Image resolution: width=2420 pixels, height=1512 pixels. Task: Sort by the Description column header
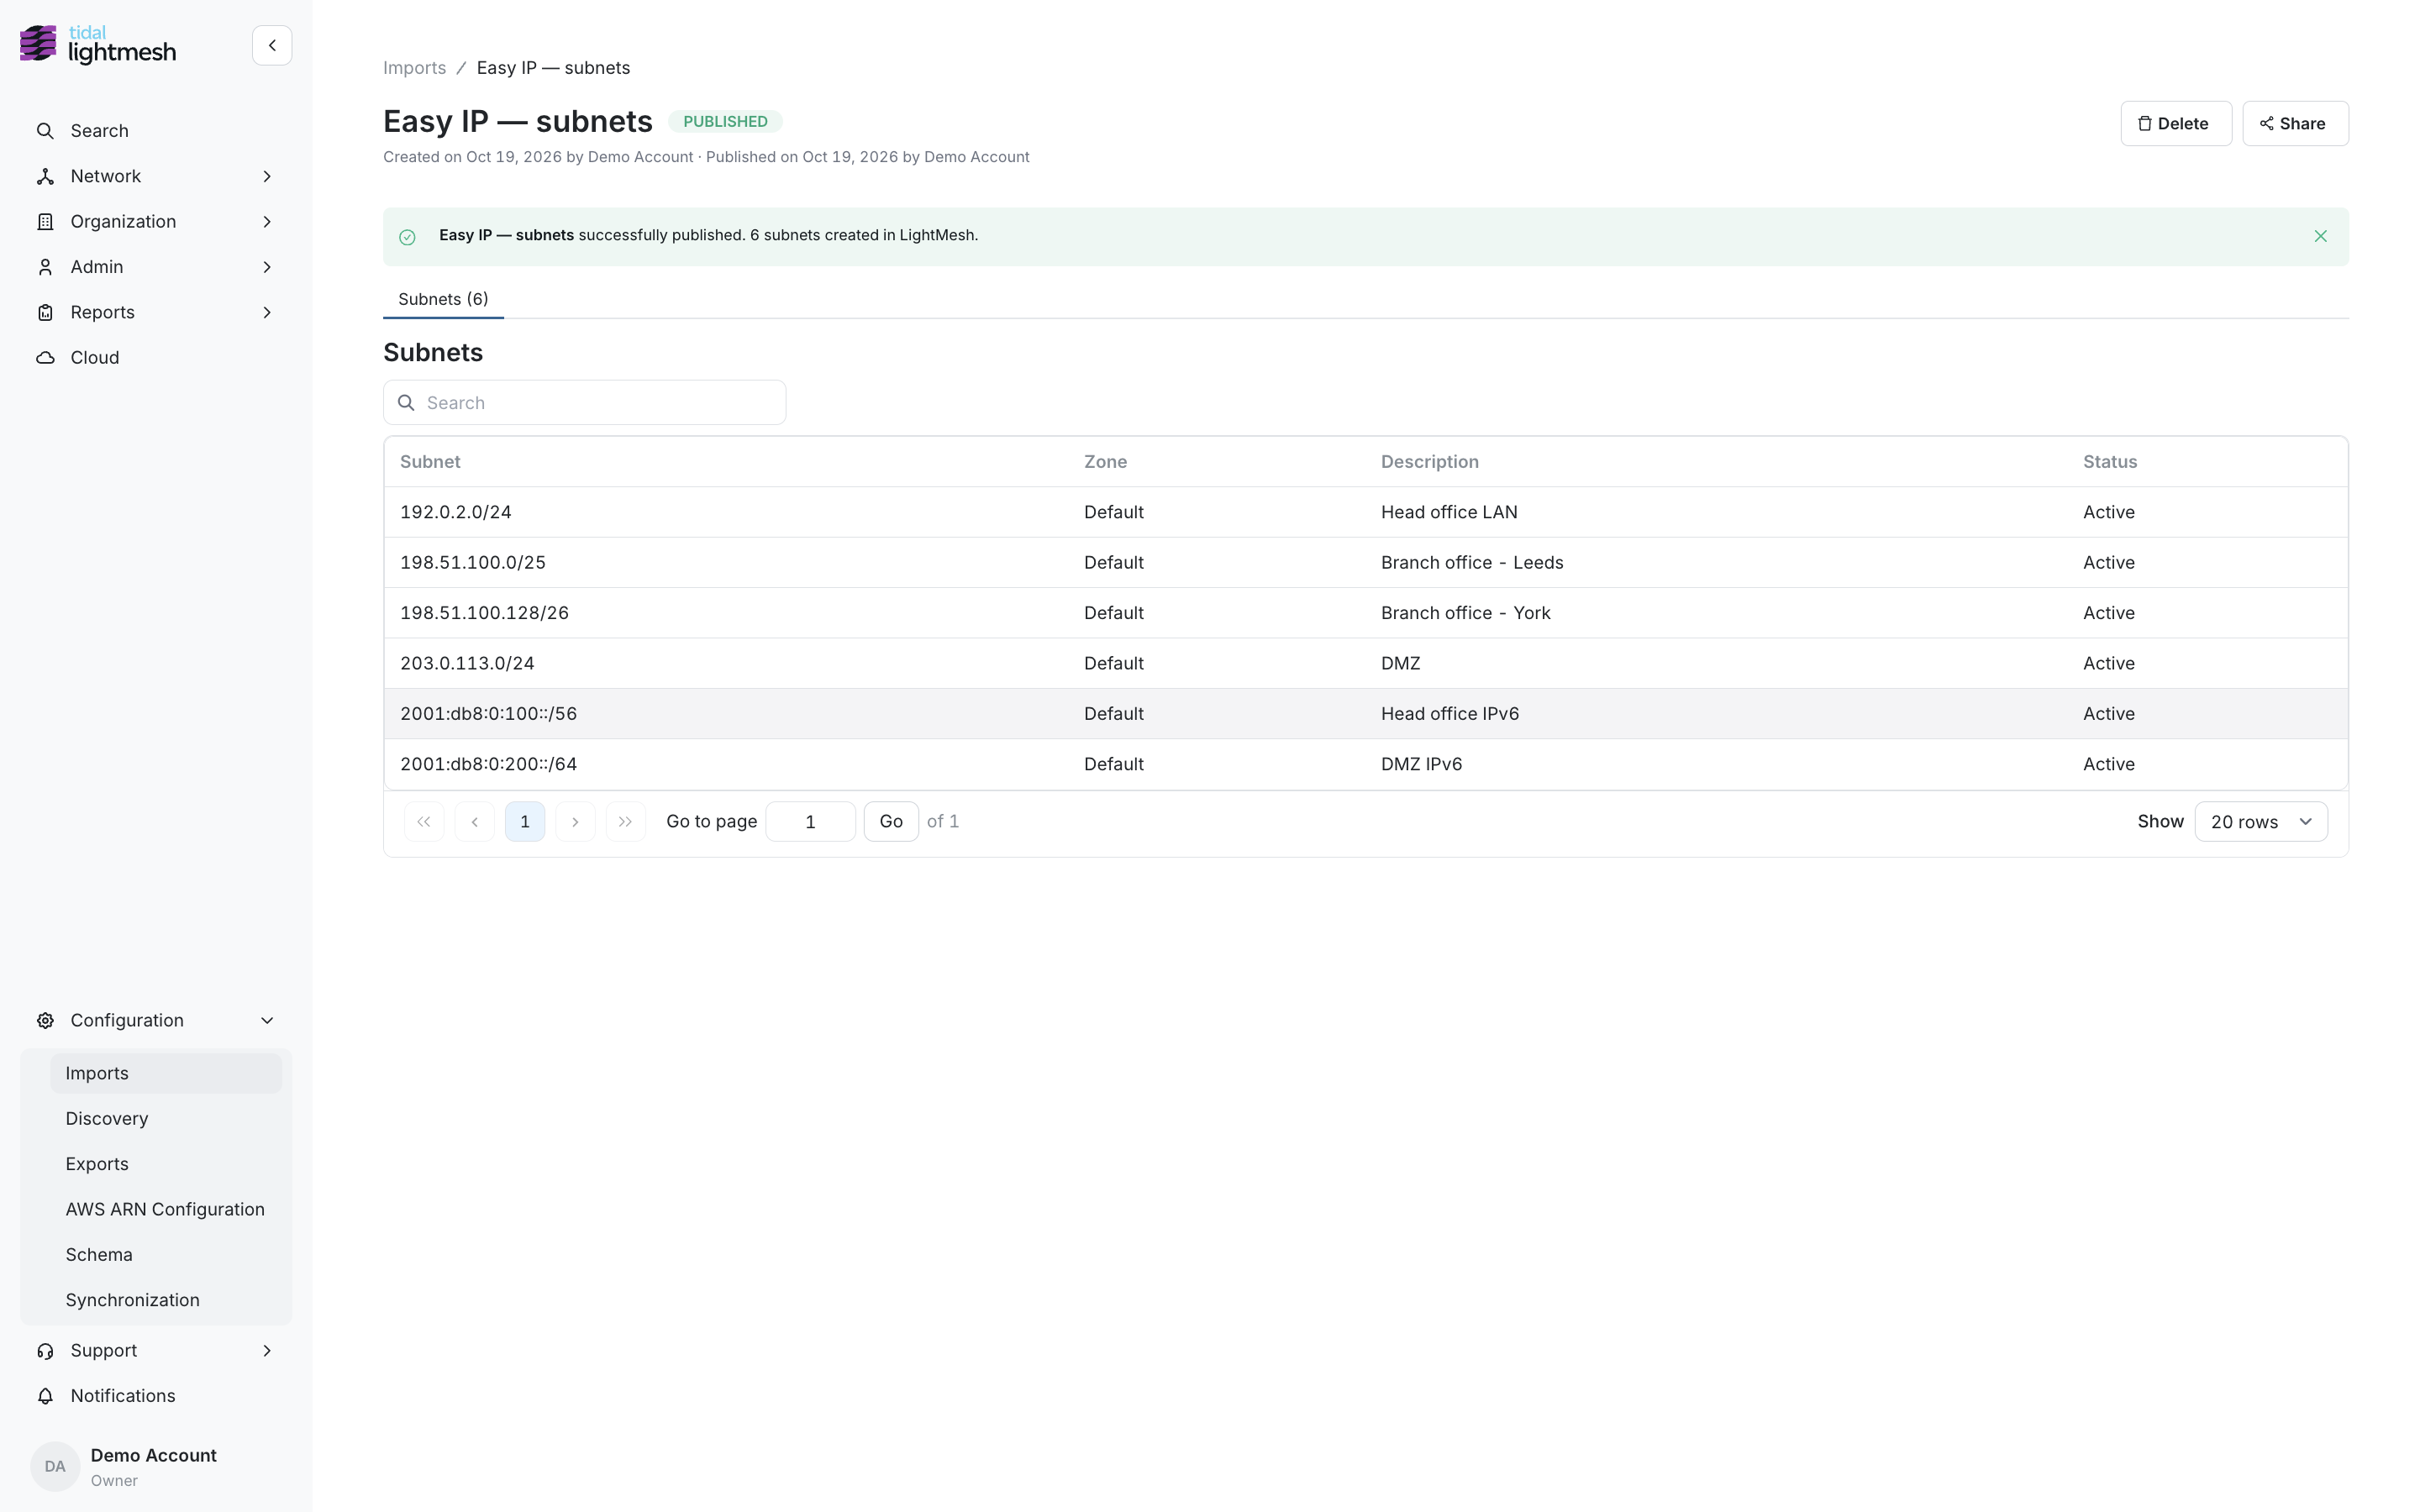coord(1430,461)
